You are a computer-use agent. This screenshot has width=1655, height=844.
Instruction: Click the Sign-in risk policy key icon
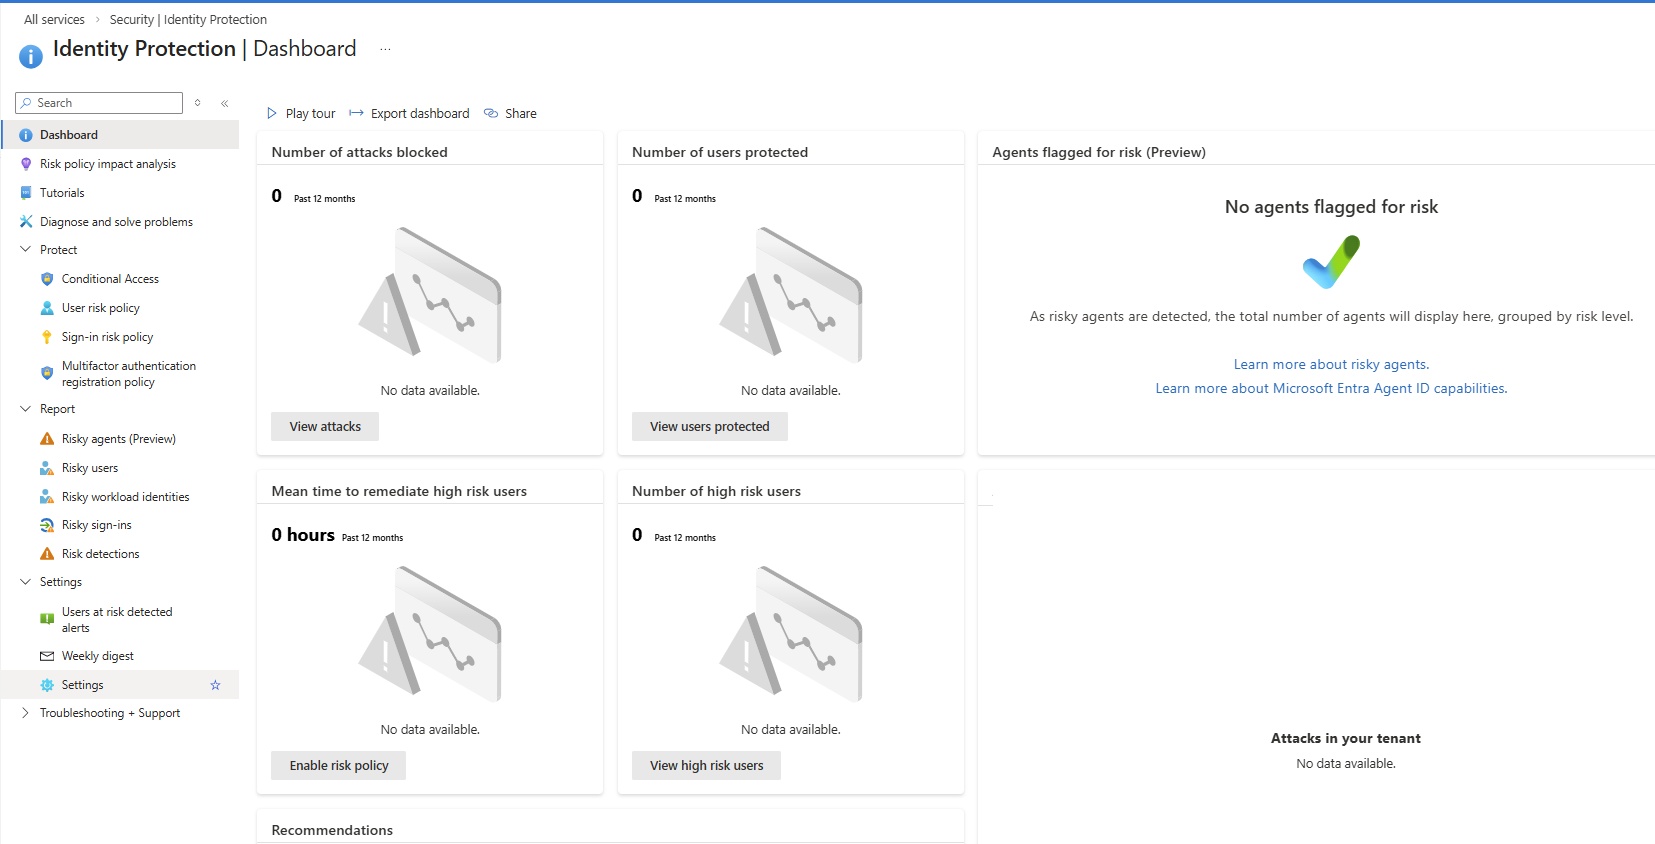[47, 337]
